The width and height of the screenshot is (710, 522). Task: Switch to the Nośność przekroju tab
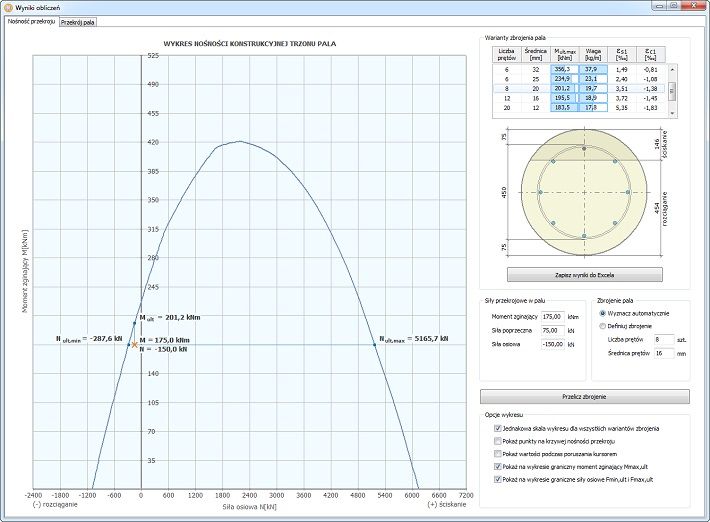click(x=31, y=21)
